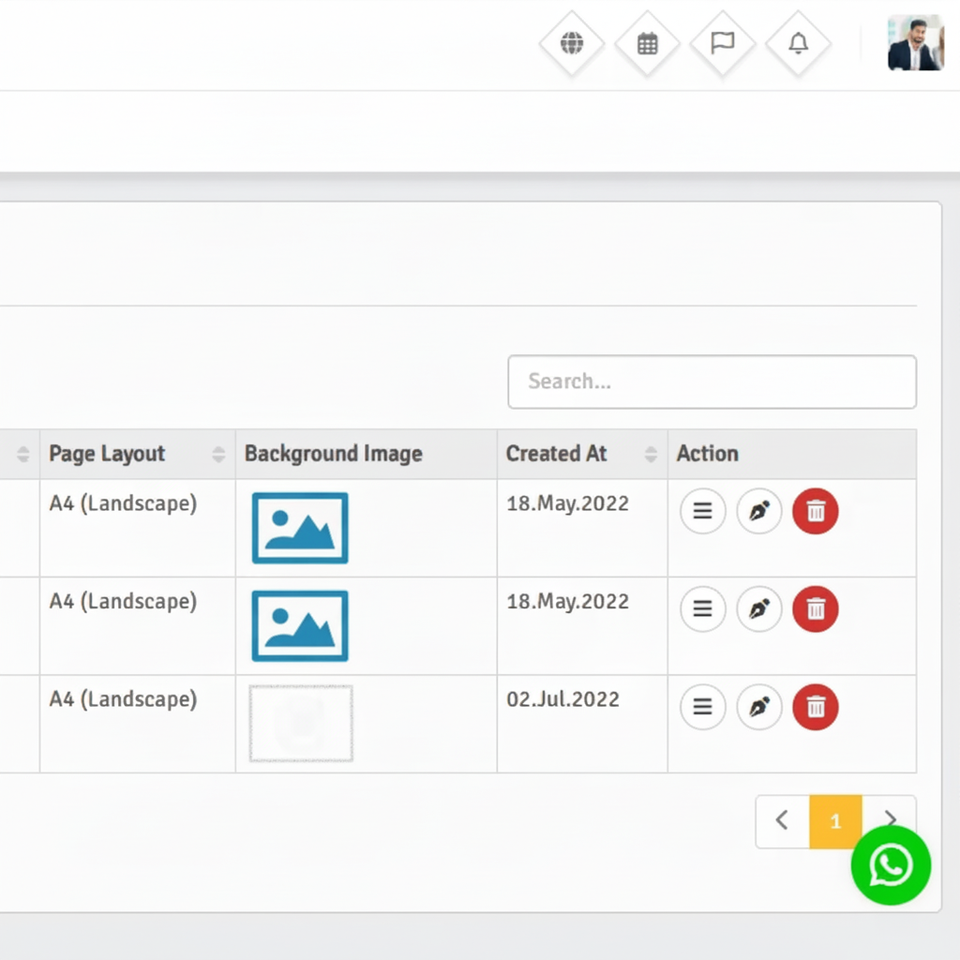Click the globe language icon
The height and width of the screenshot is (960, 960).
[x=572, y=44]
